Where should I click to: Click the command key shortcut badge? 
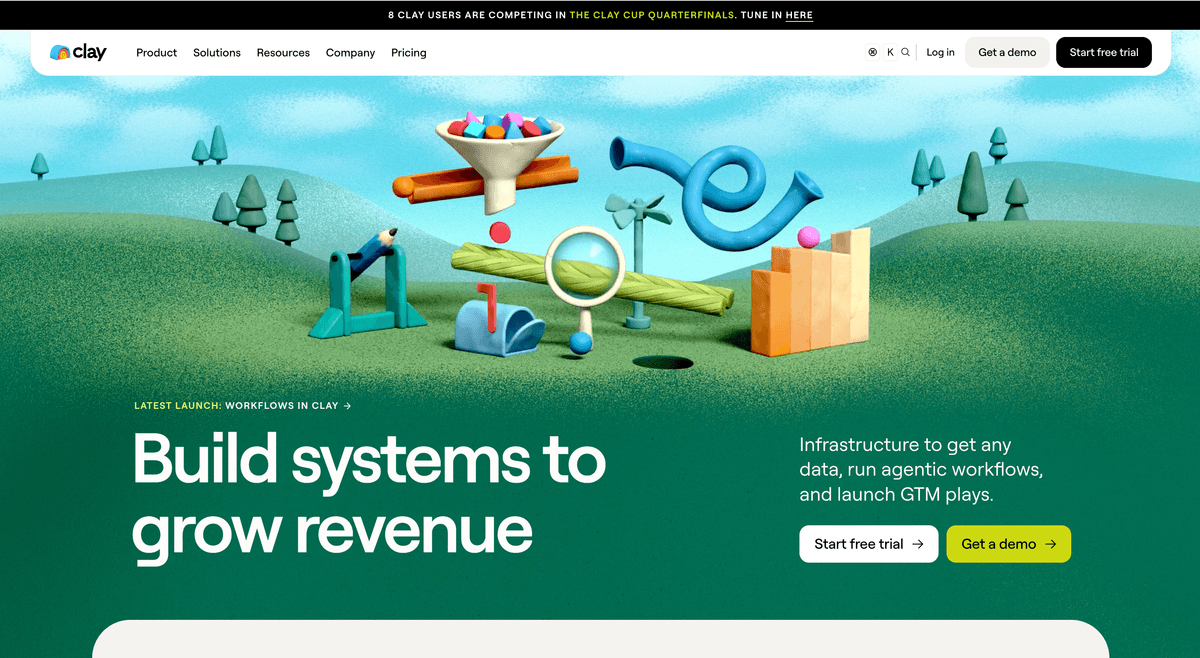tap(873, 52)
